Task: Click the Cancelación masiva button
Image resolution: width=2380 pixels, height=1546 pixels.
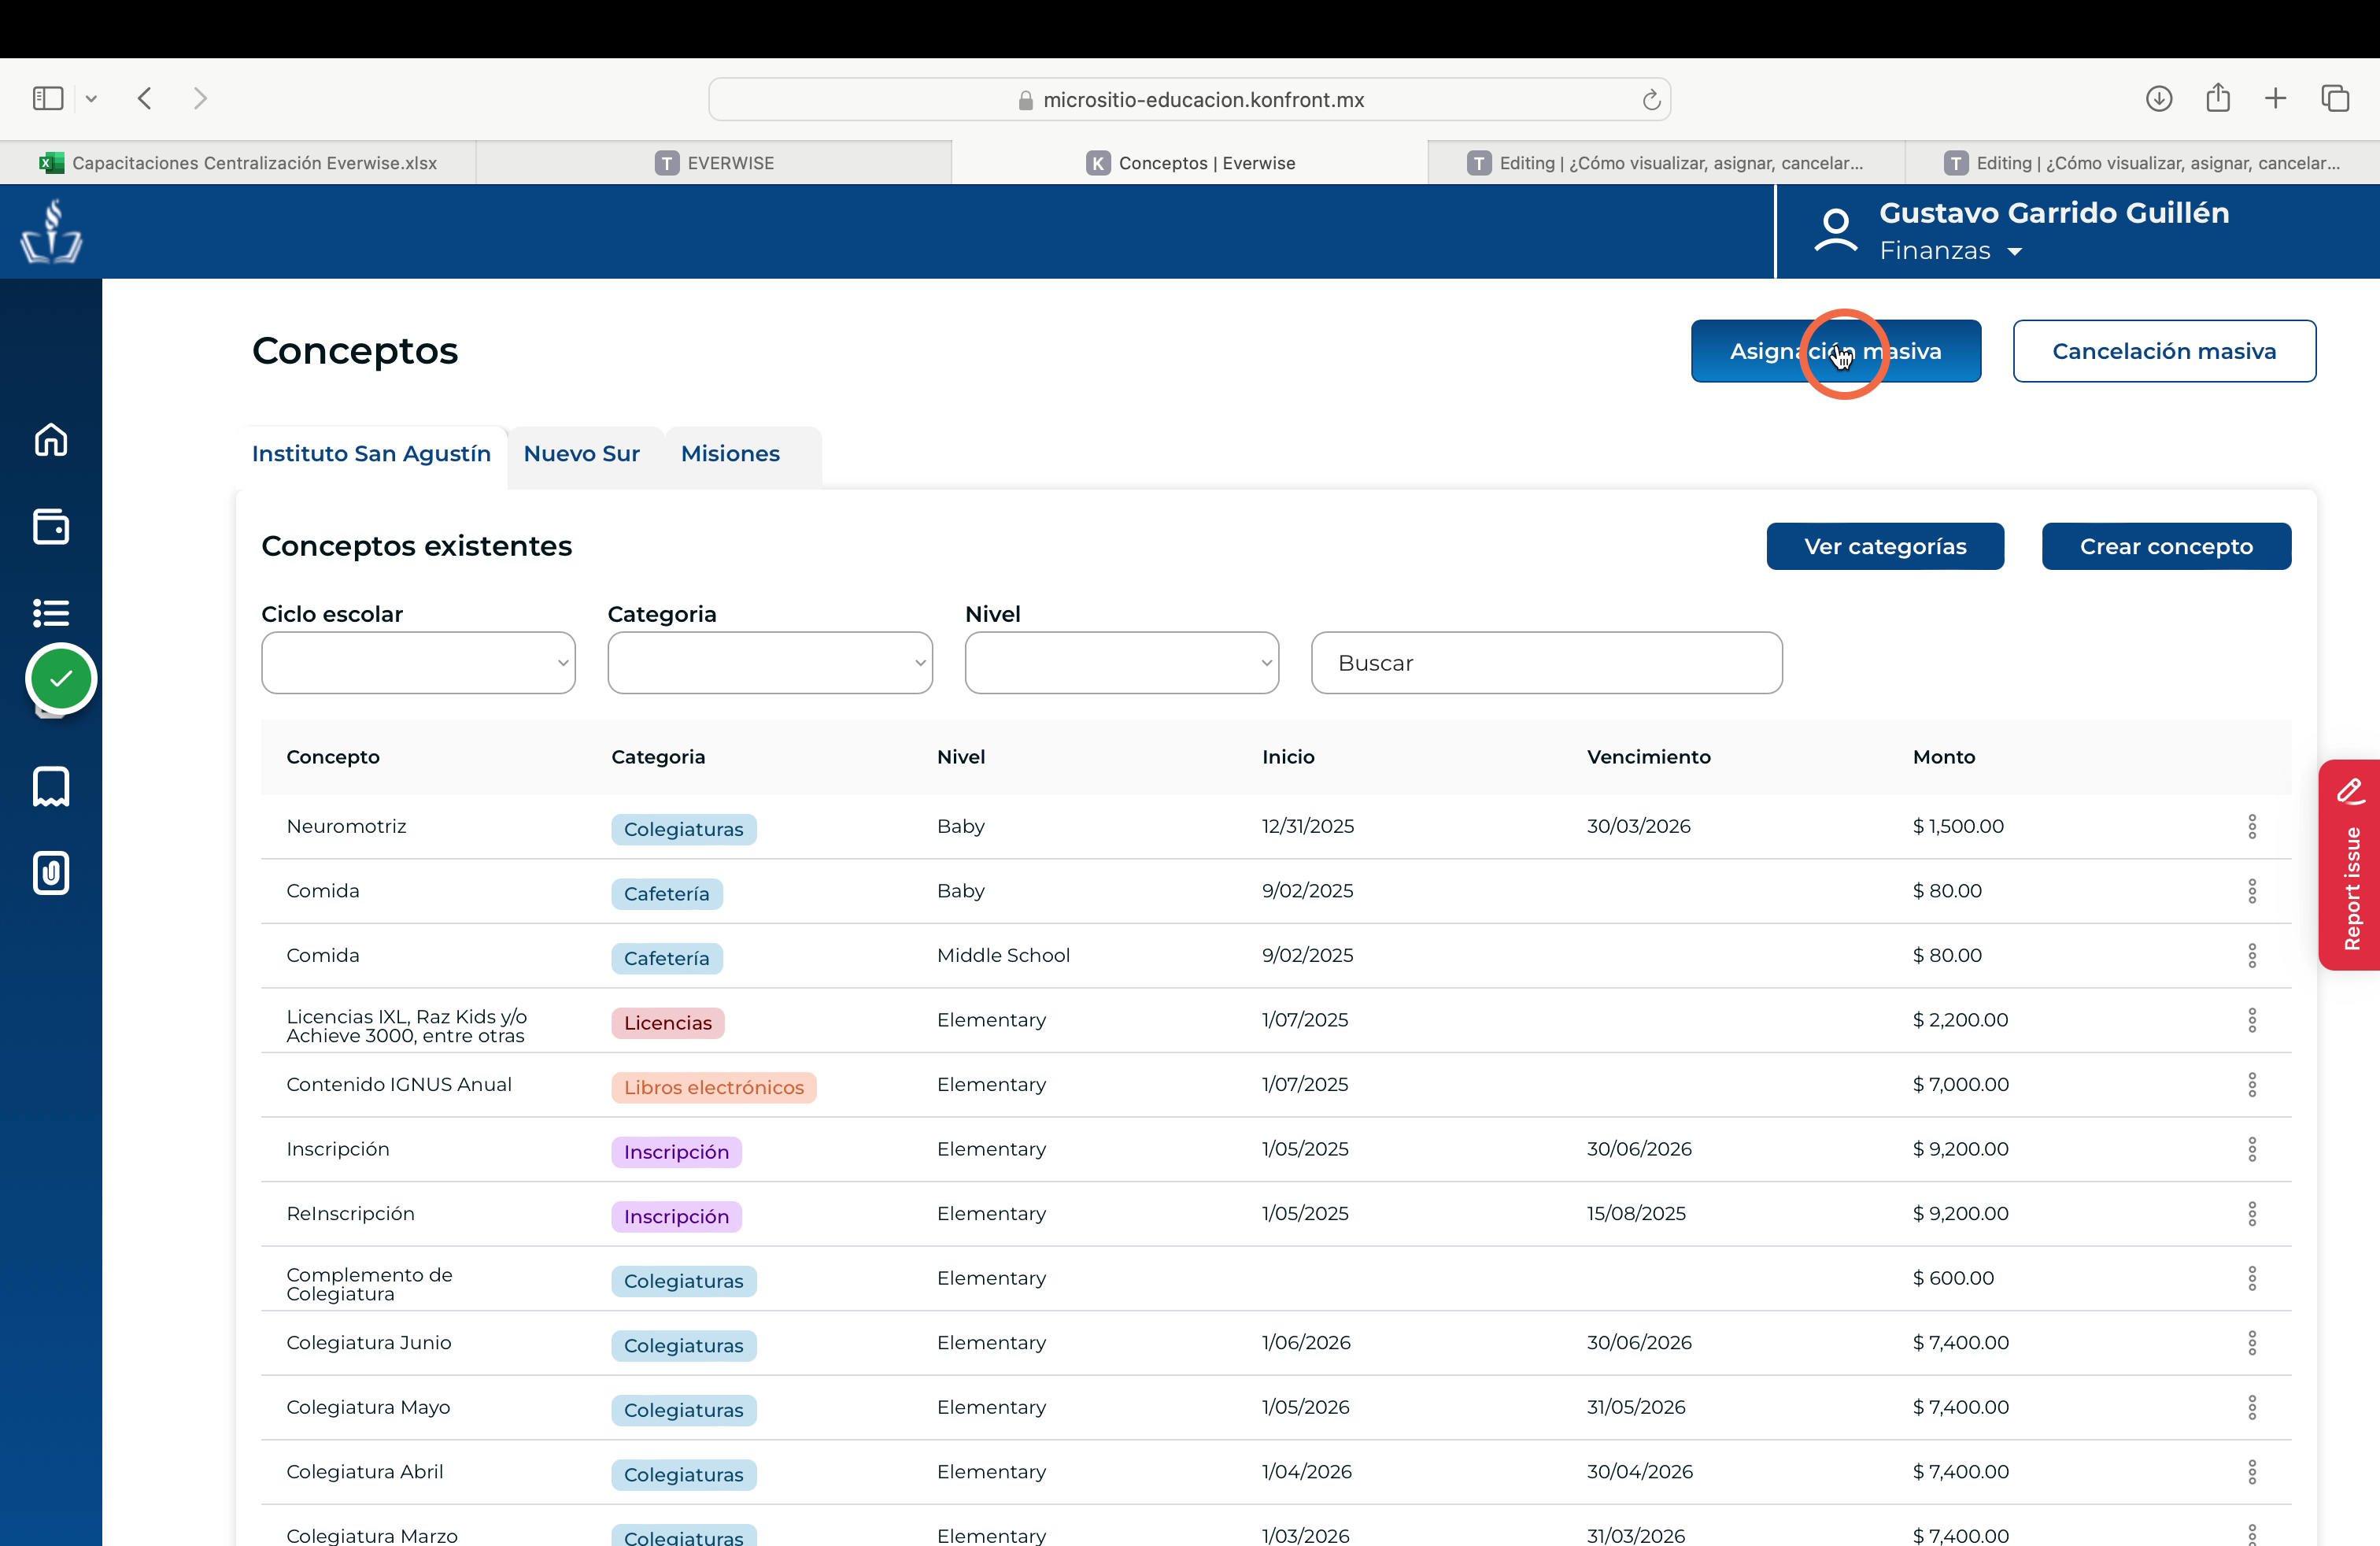Action: [x=2163, y=351]
